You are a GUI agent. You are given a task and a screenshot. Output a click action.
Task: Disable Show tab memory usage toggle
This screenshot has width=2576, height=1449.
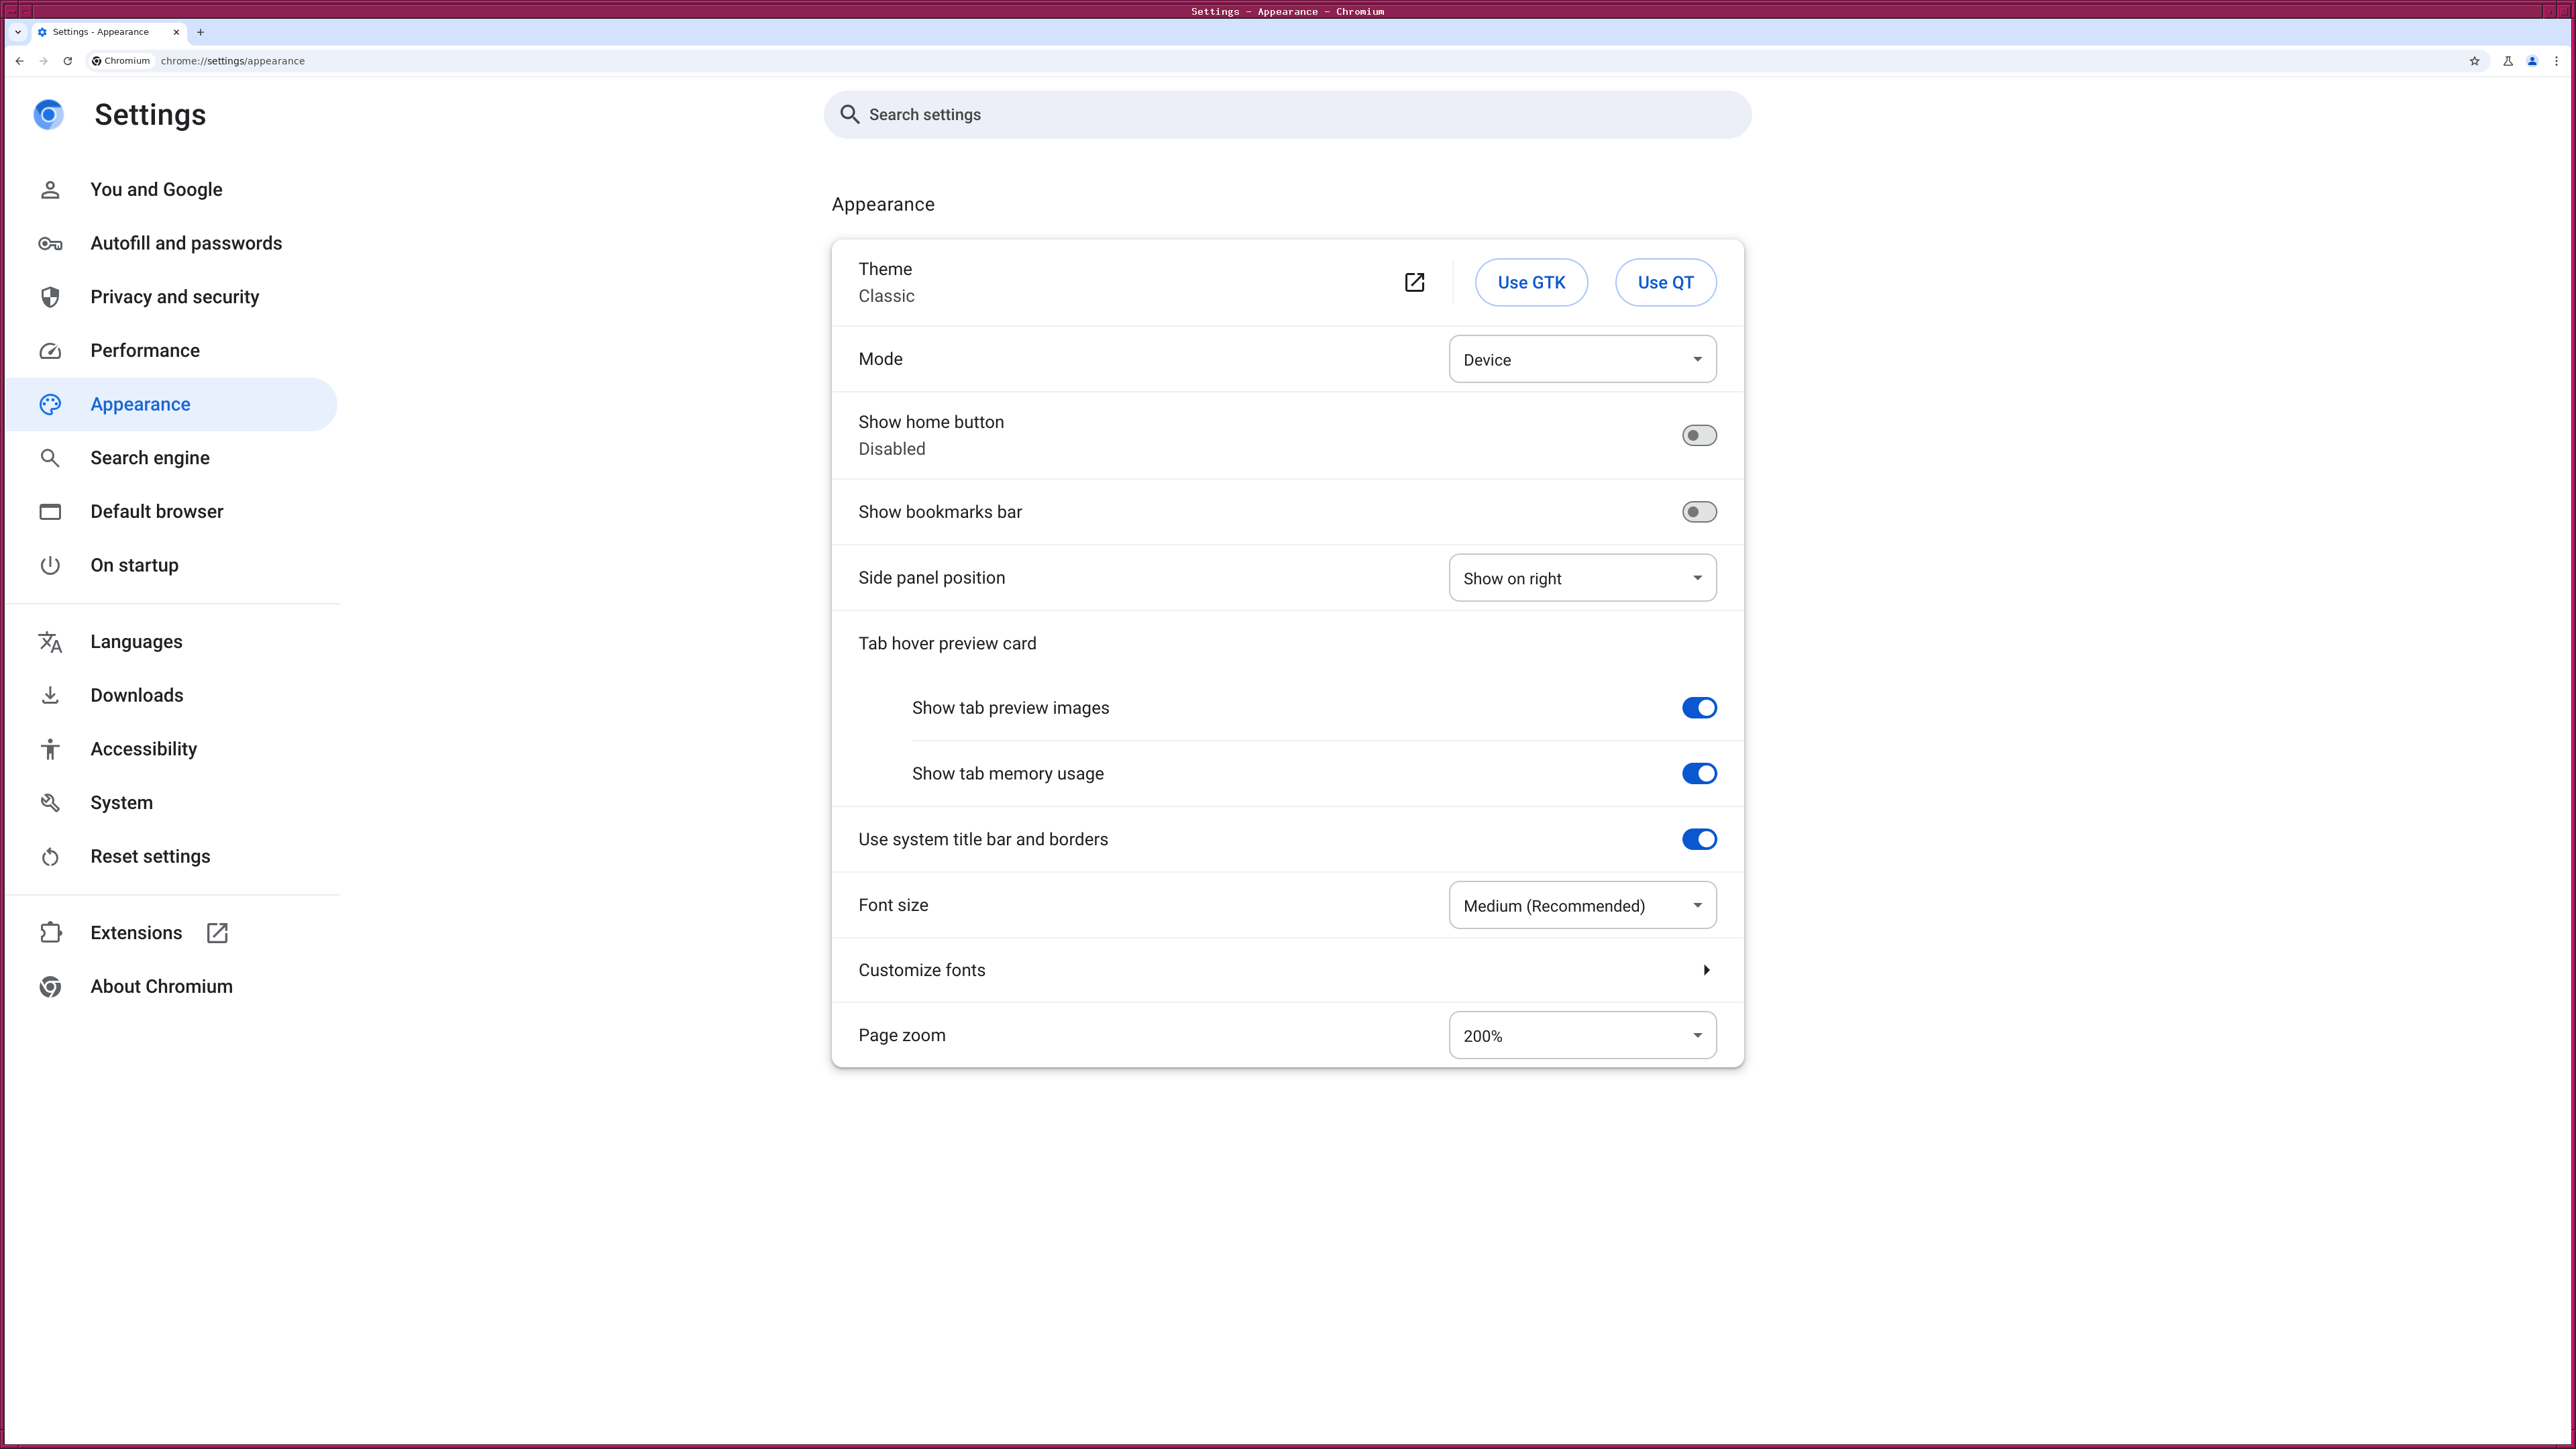[1698, 774]
